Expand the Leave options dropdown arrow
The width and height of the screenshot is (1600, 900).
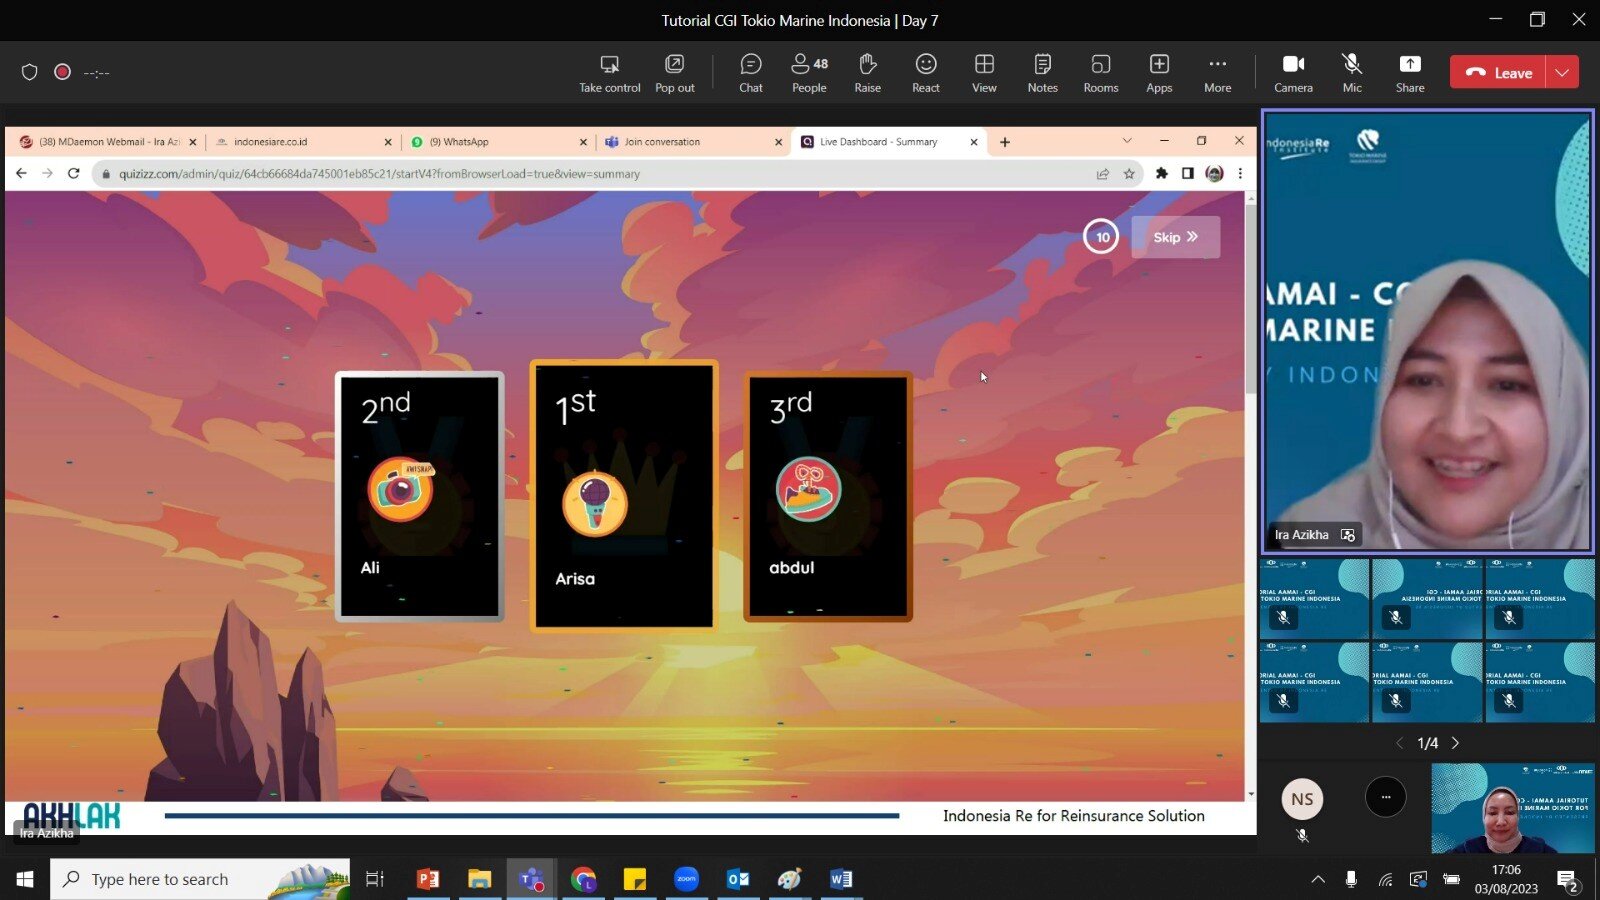tap(1562, 72)
